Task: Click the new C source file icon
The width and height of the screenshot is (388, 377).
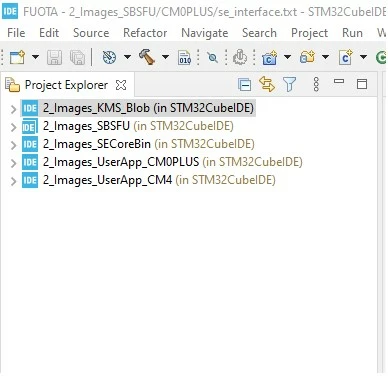Action: click(345, 57)
